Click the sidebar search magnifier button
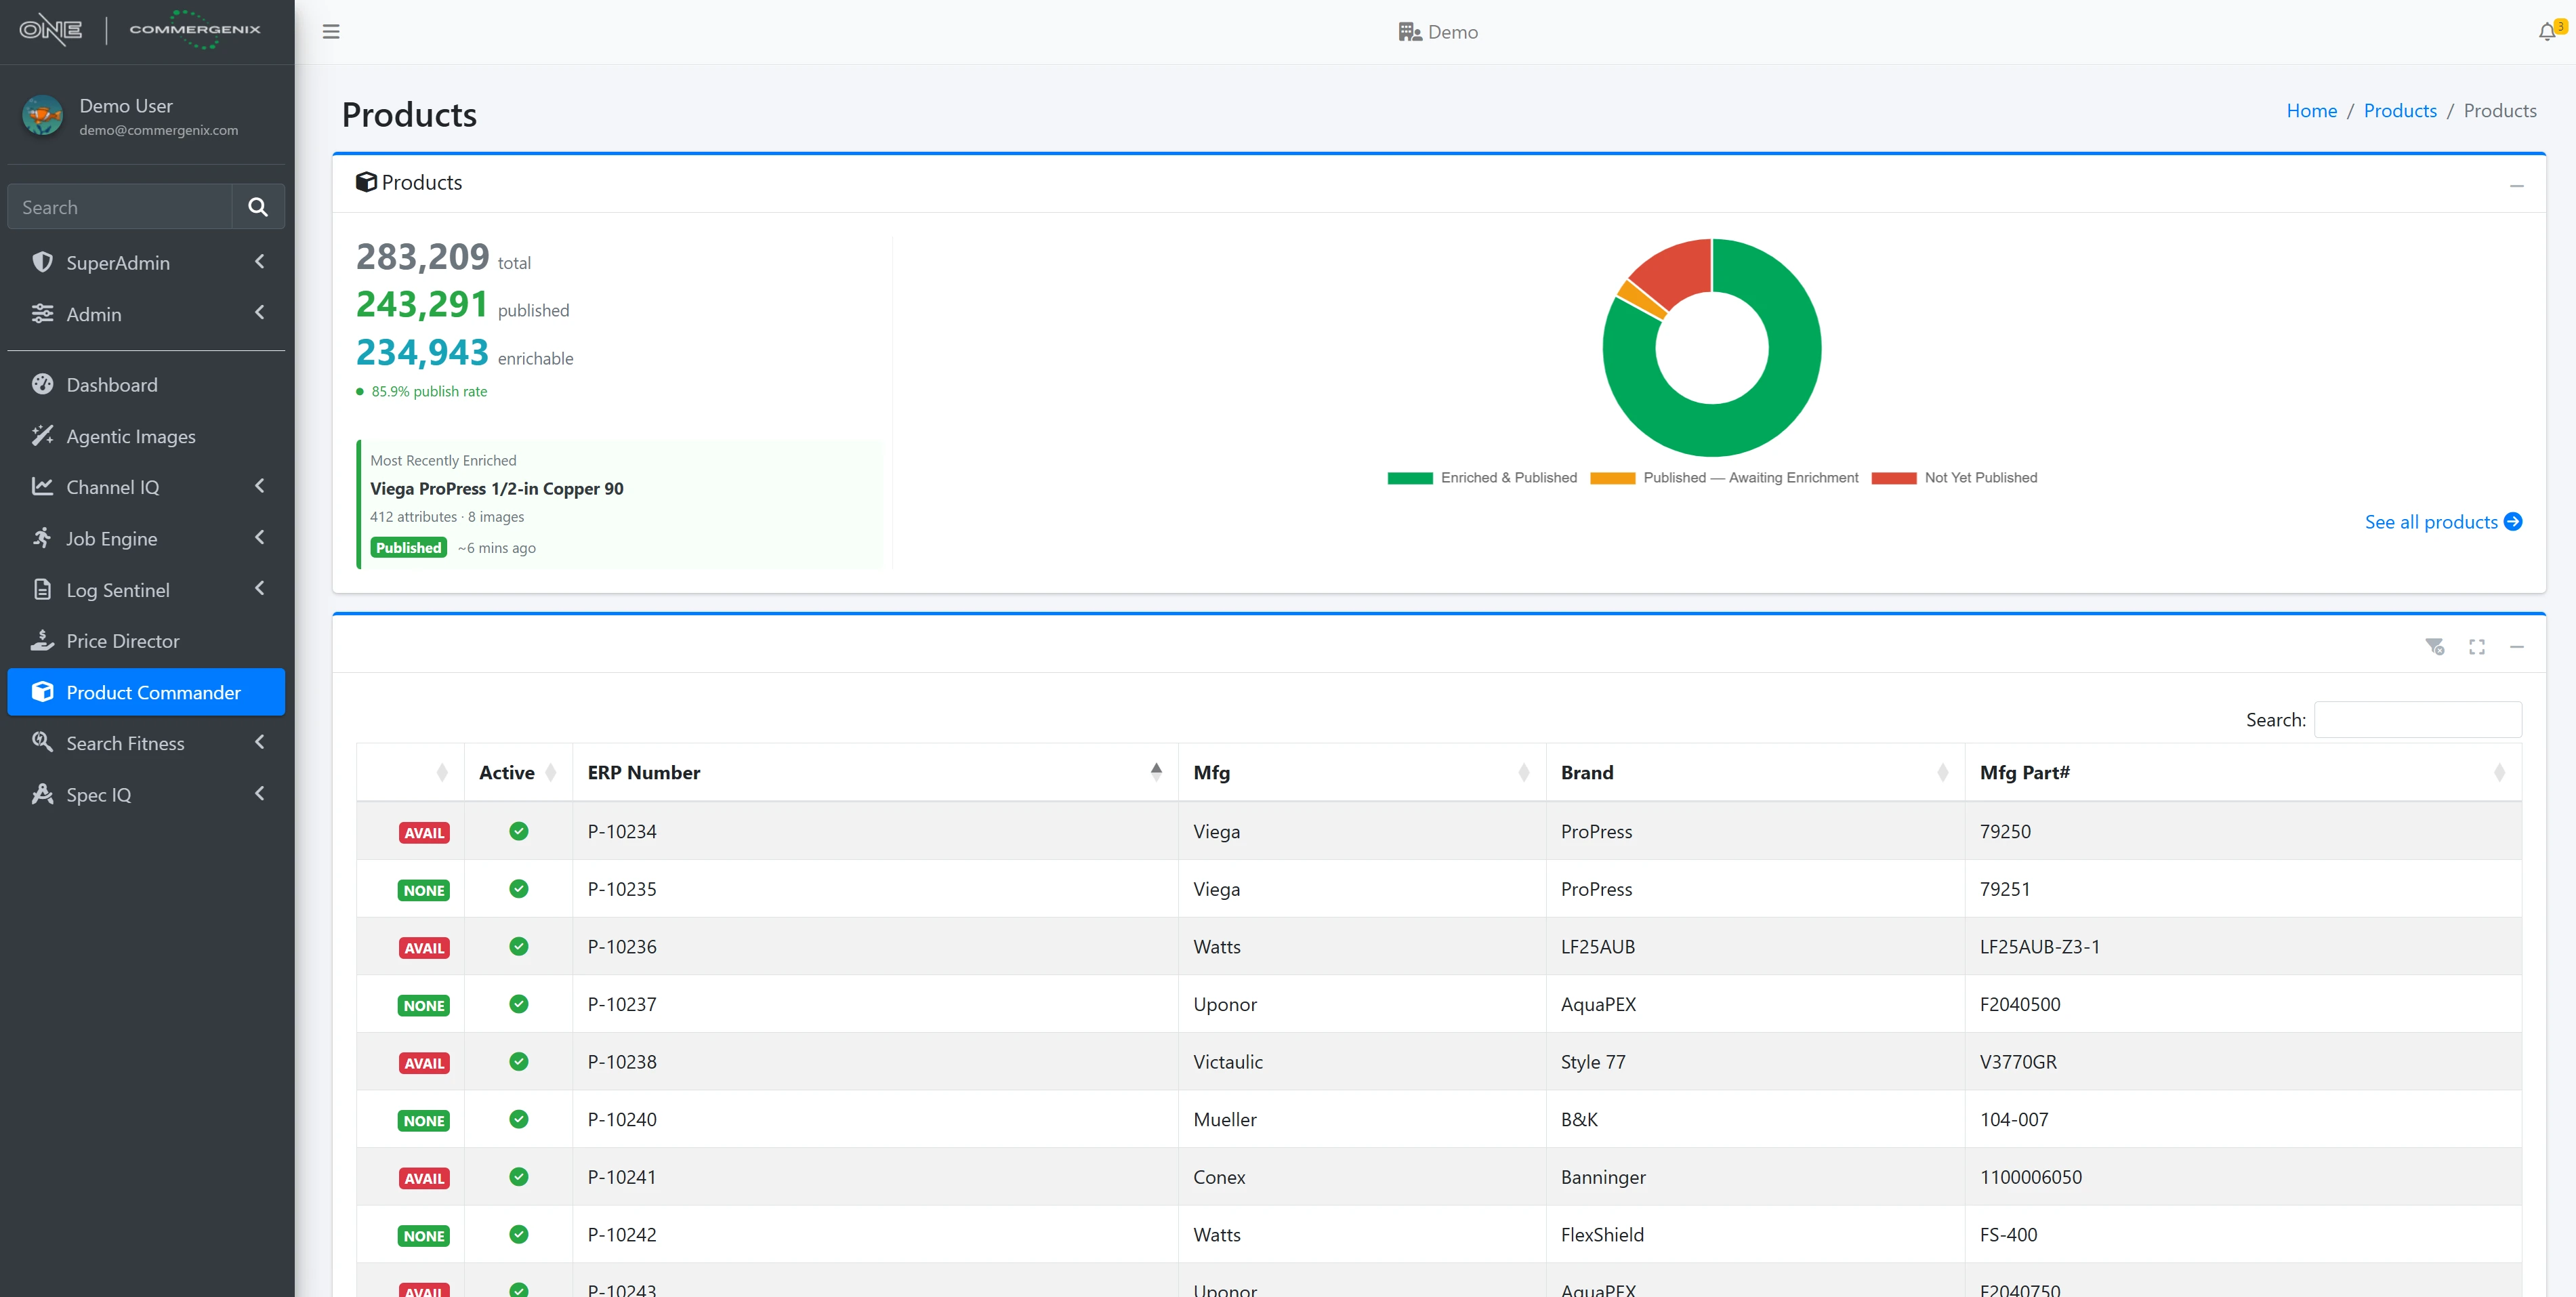Viewport: 2576px width, 1297px height. point(258,207)
